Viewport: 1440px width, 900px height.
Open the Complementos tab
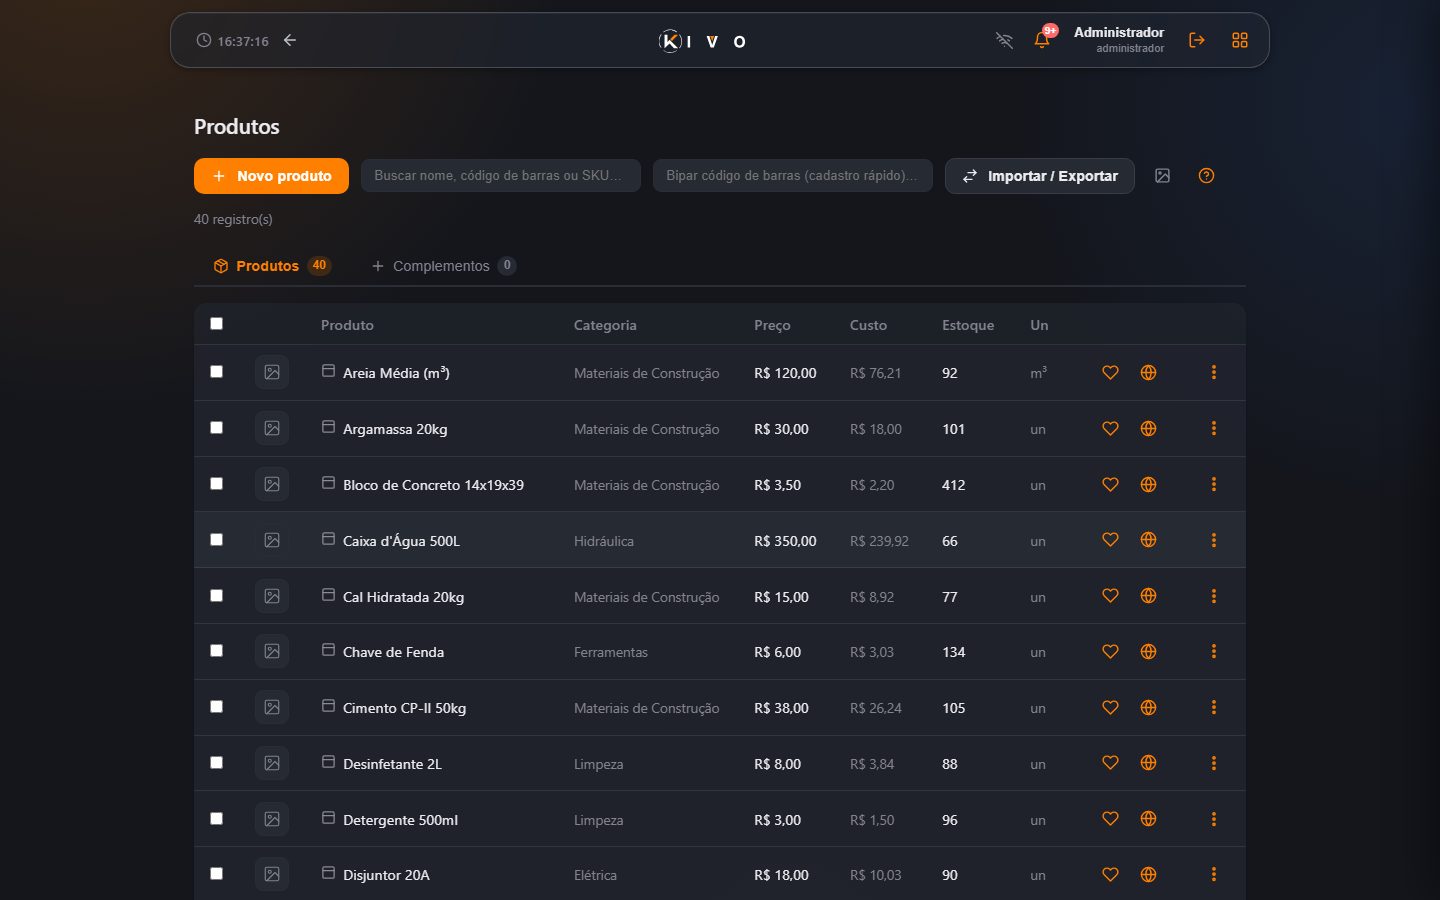[x=443, y=266]
